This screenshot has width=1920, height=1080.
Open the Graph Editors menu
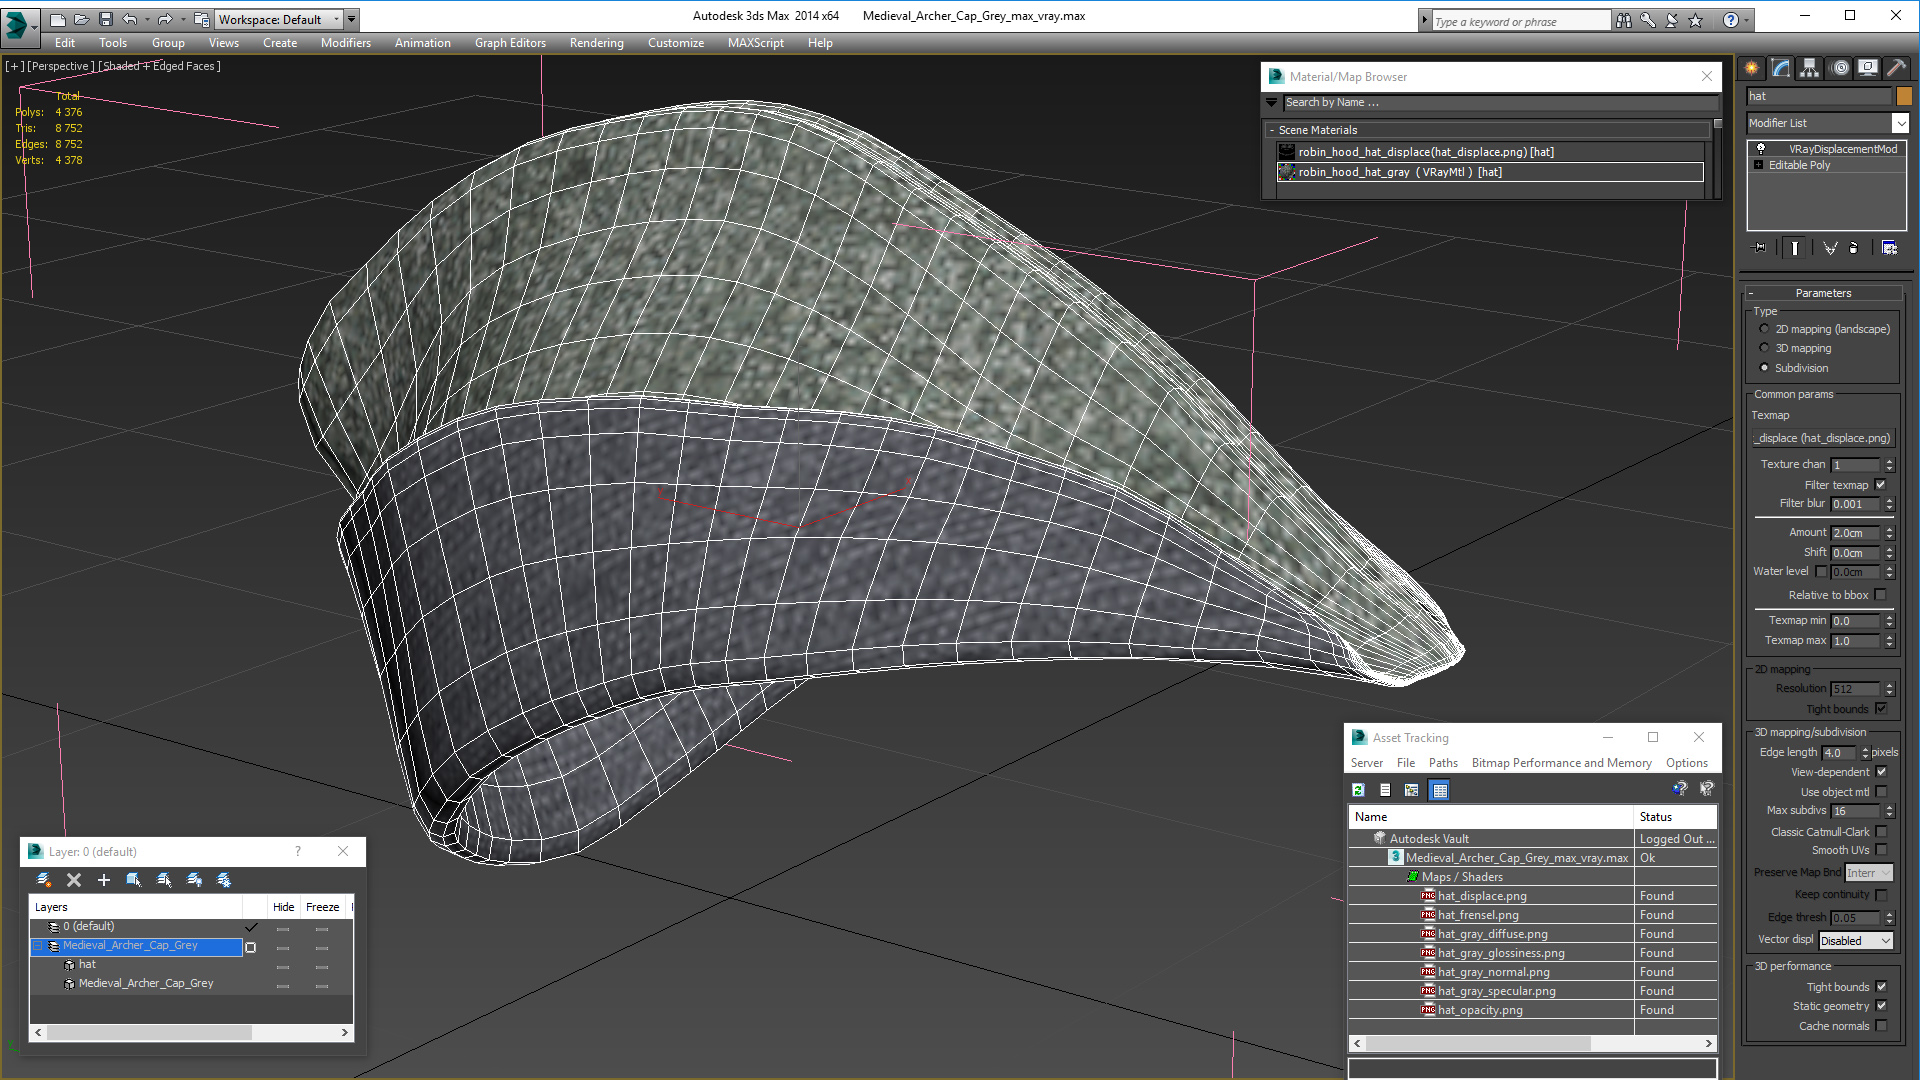tap(510, 43)
